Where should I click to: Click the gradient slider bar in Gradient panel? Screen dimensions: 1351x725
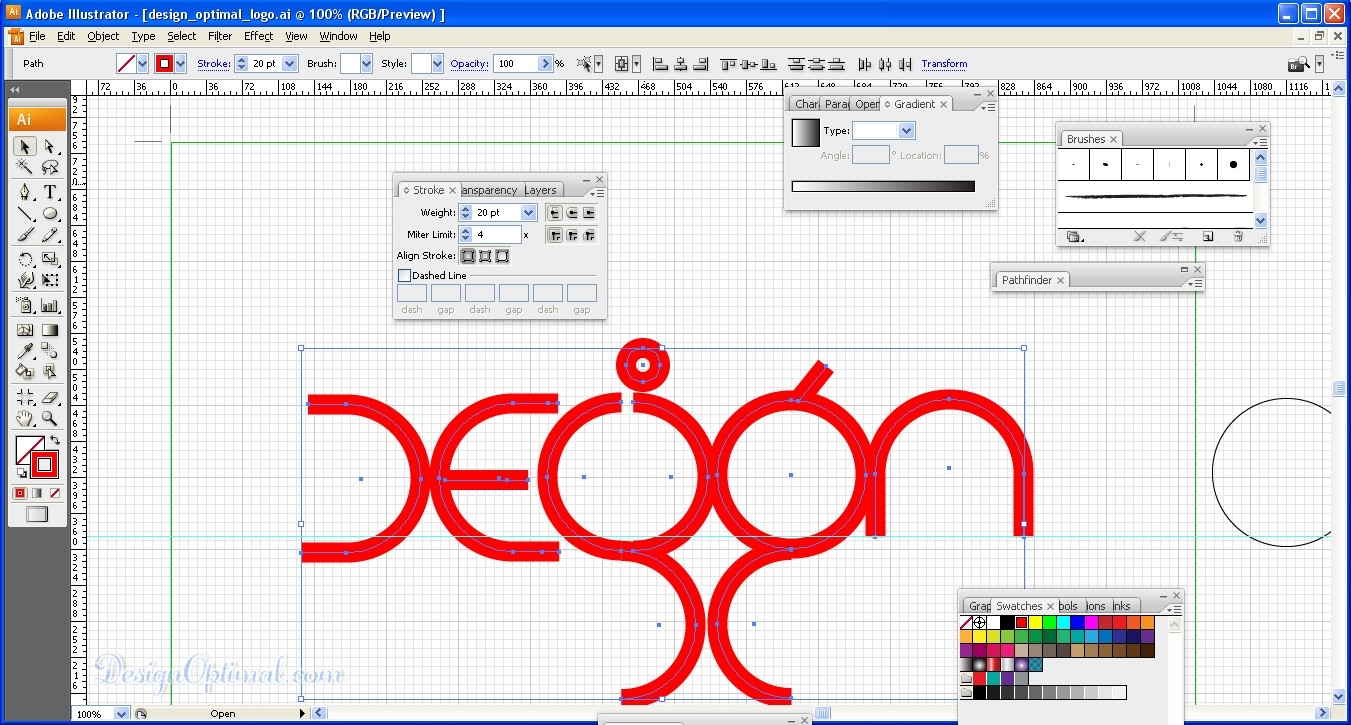(883, 186)
